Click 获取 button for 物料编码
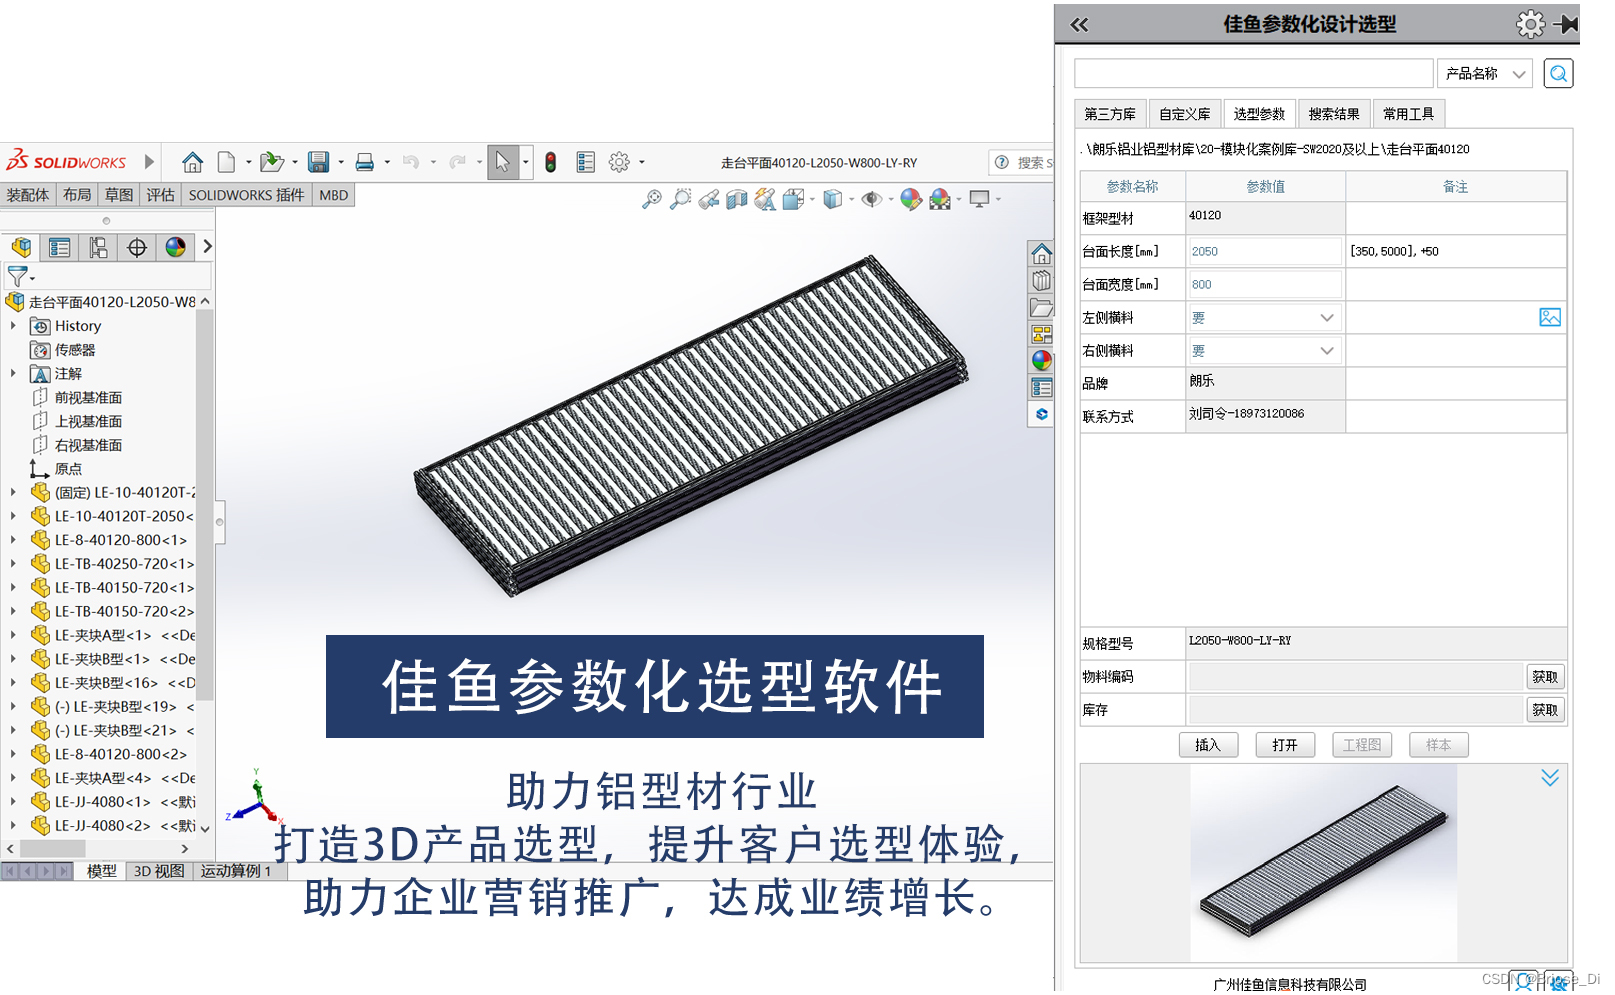This screenshot has height=995, width=1615. (1545, 677)
